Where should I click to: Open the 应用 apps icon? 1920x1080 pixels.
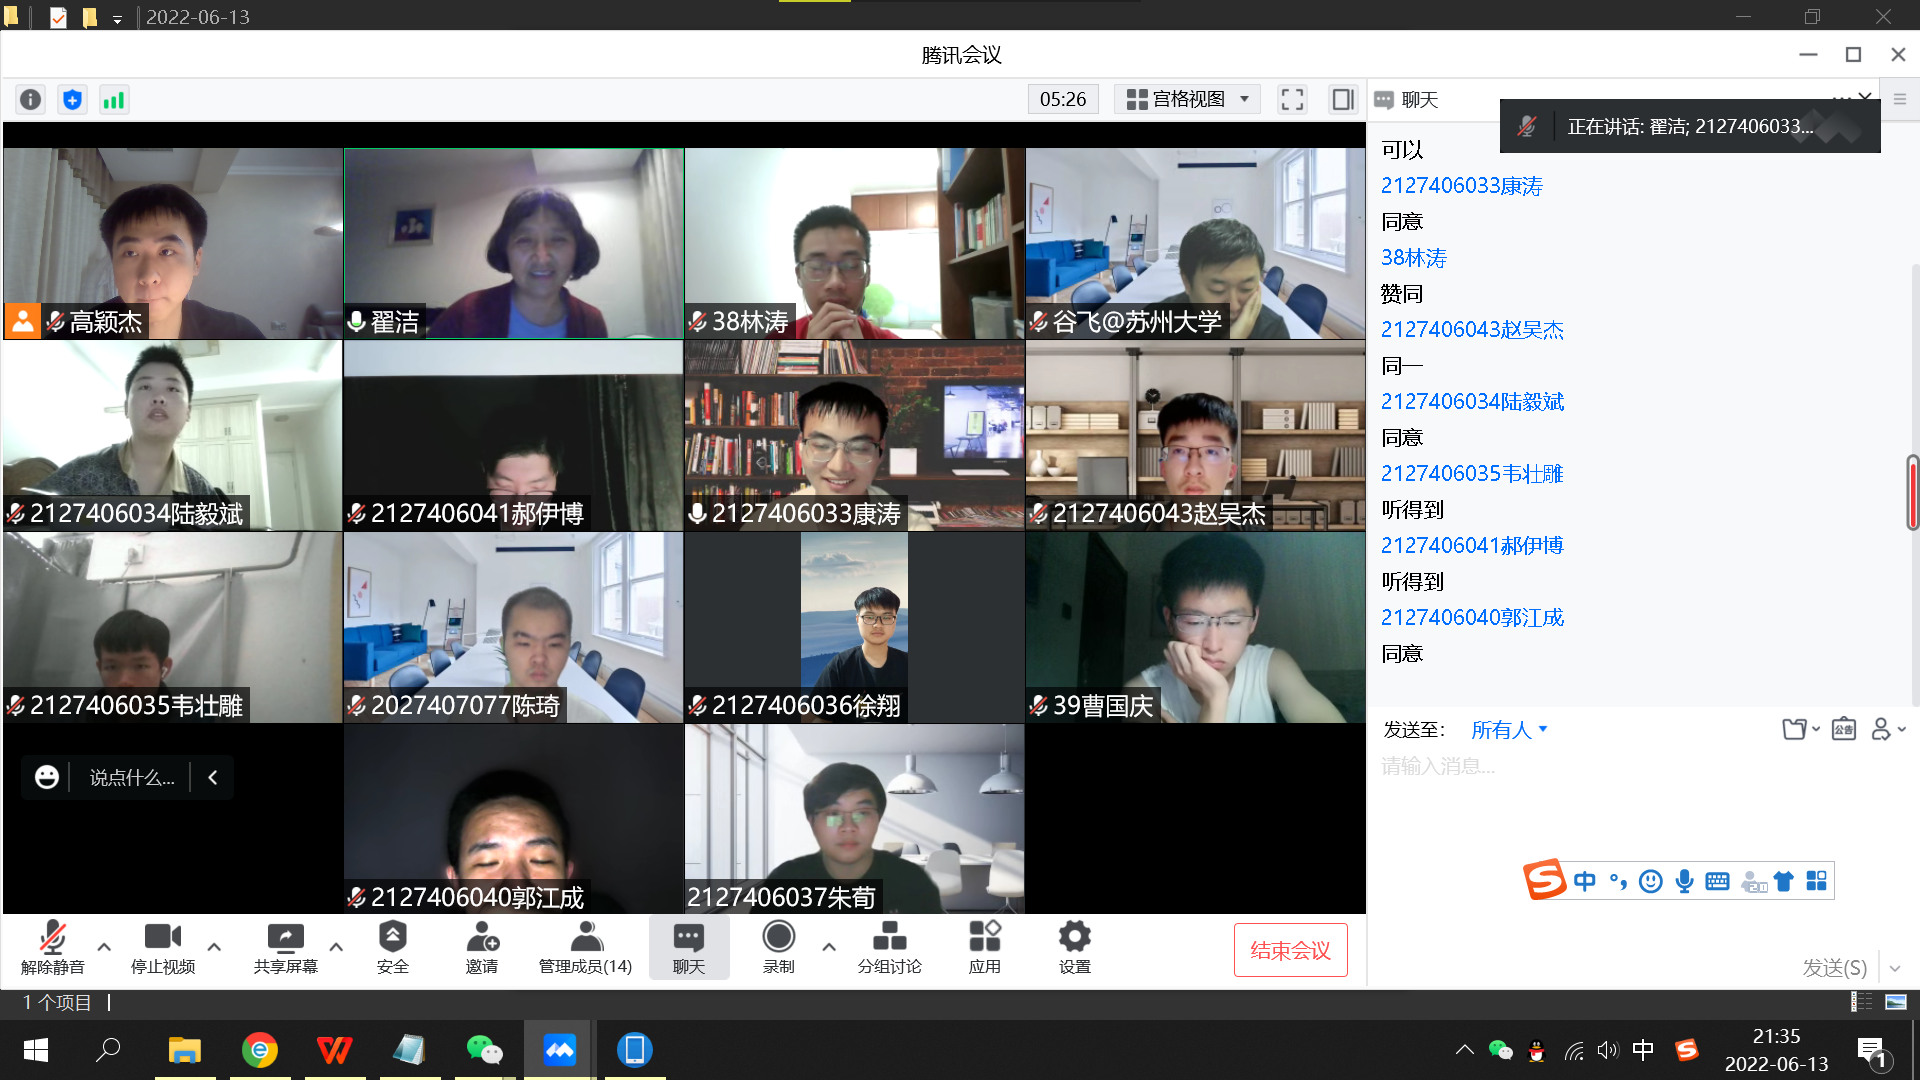(984, 946)
